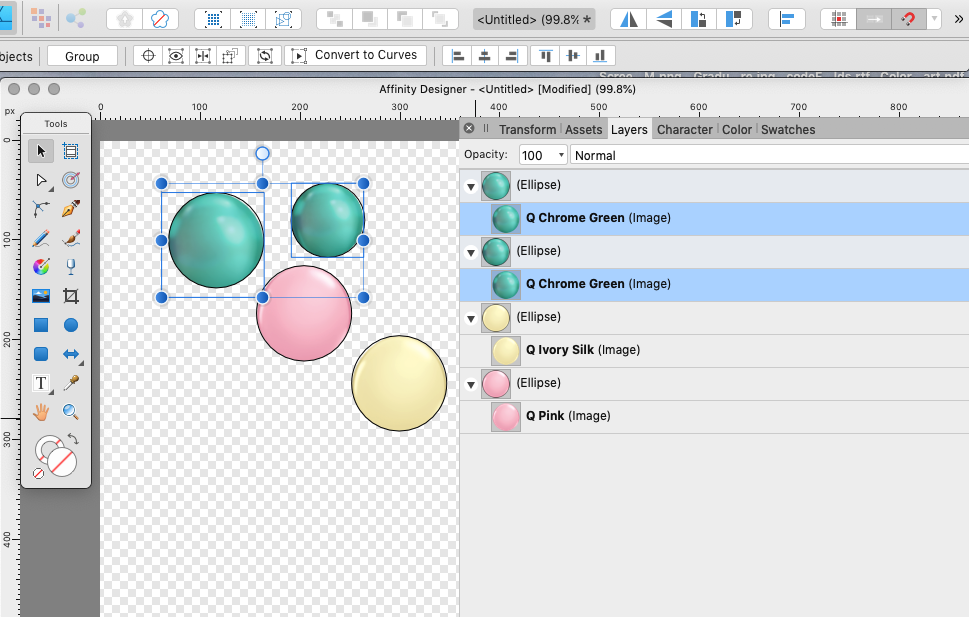Viewport: 969px width, 617px height.
Task: Select the Pen tool
Action: [x=72, y=209]
